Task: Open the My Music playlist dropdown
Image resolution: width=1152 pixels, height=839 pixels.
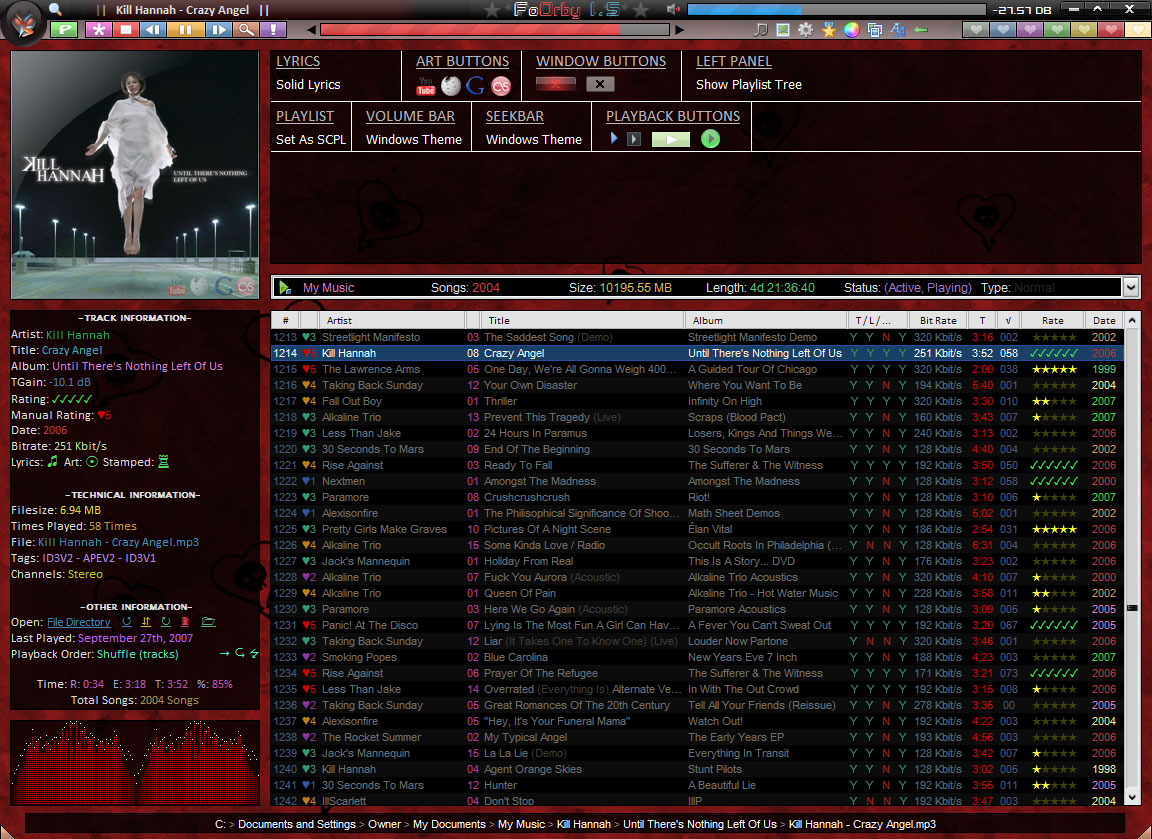Action: tap(1131, 288)
